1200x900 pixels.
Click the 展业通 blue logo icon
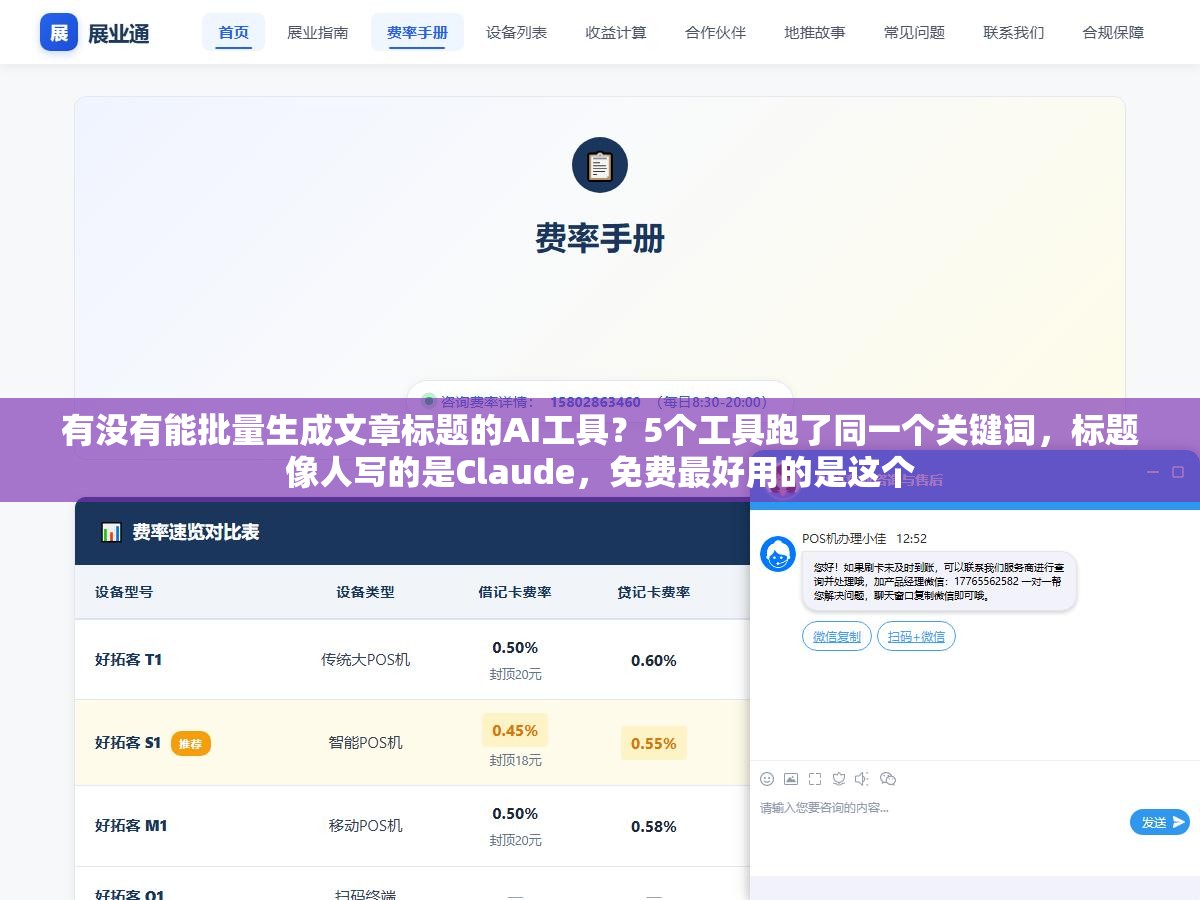point(59,32)
